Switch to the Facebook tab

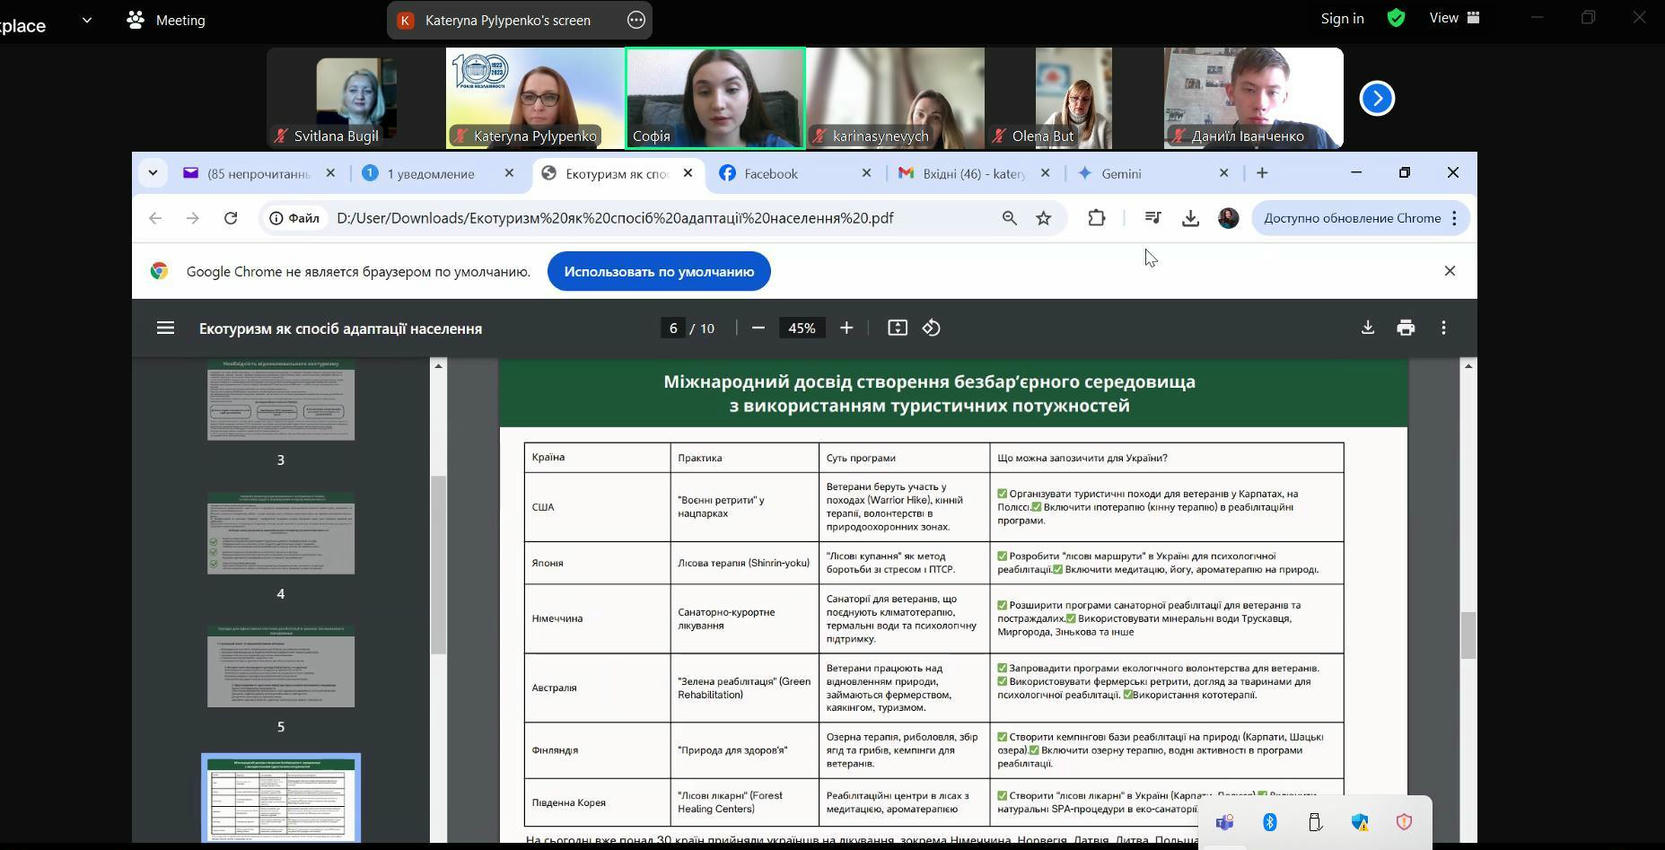point(771,174)
